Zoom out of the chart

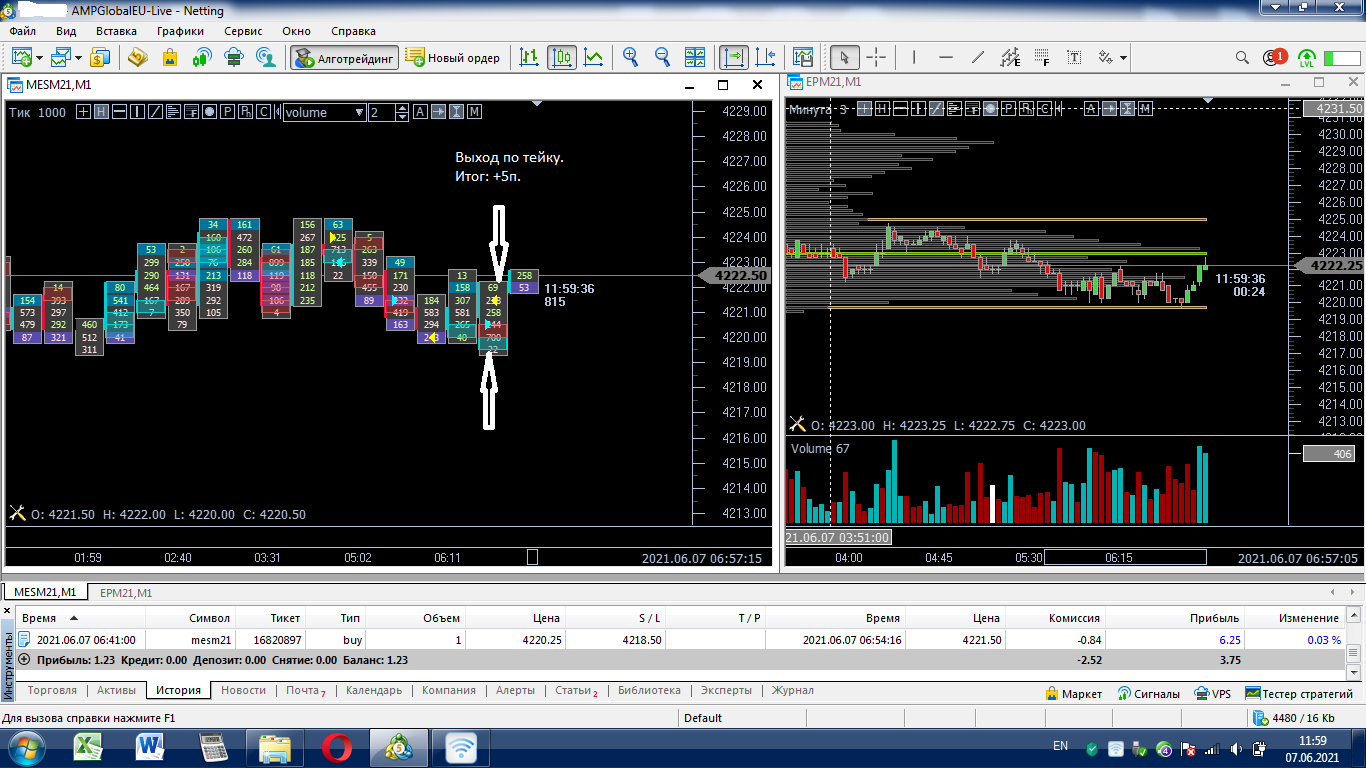click(x=662, y=57)
